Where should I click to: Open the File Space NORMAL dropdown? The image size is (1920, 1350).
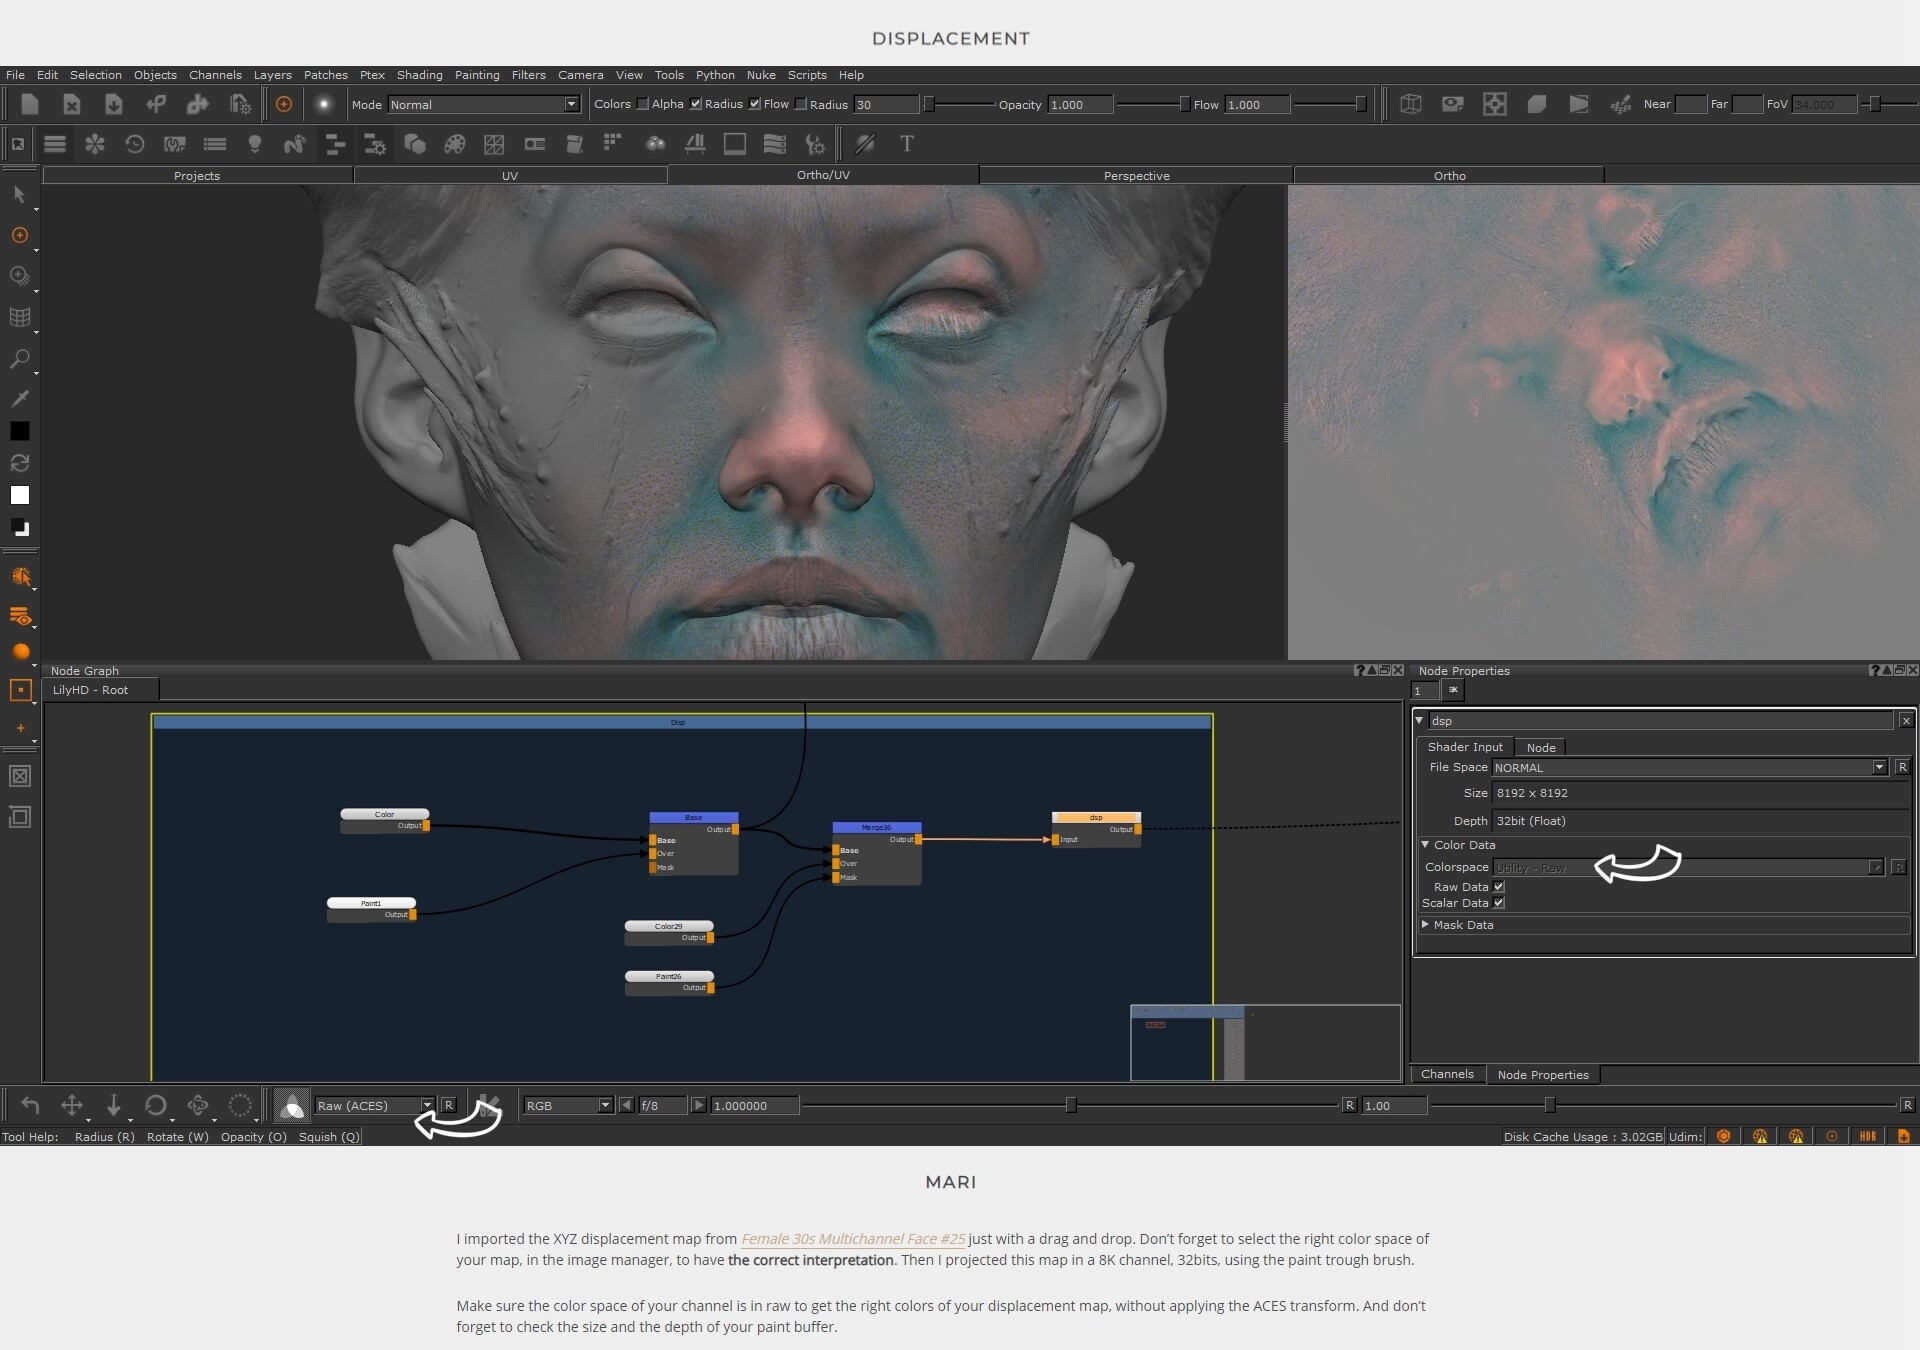tap(1688, 767)
